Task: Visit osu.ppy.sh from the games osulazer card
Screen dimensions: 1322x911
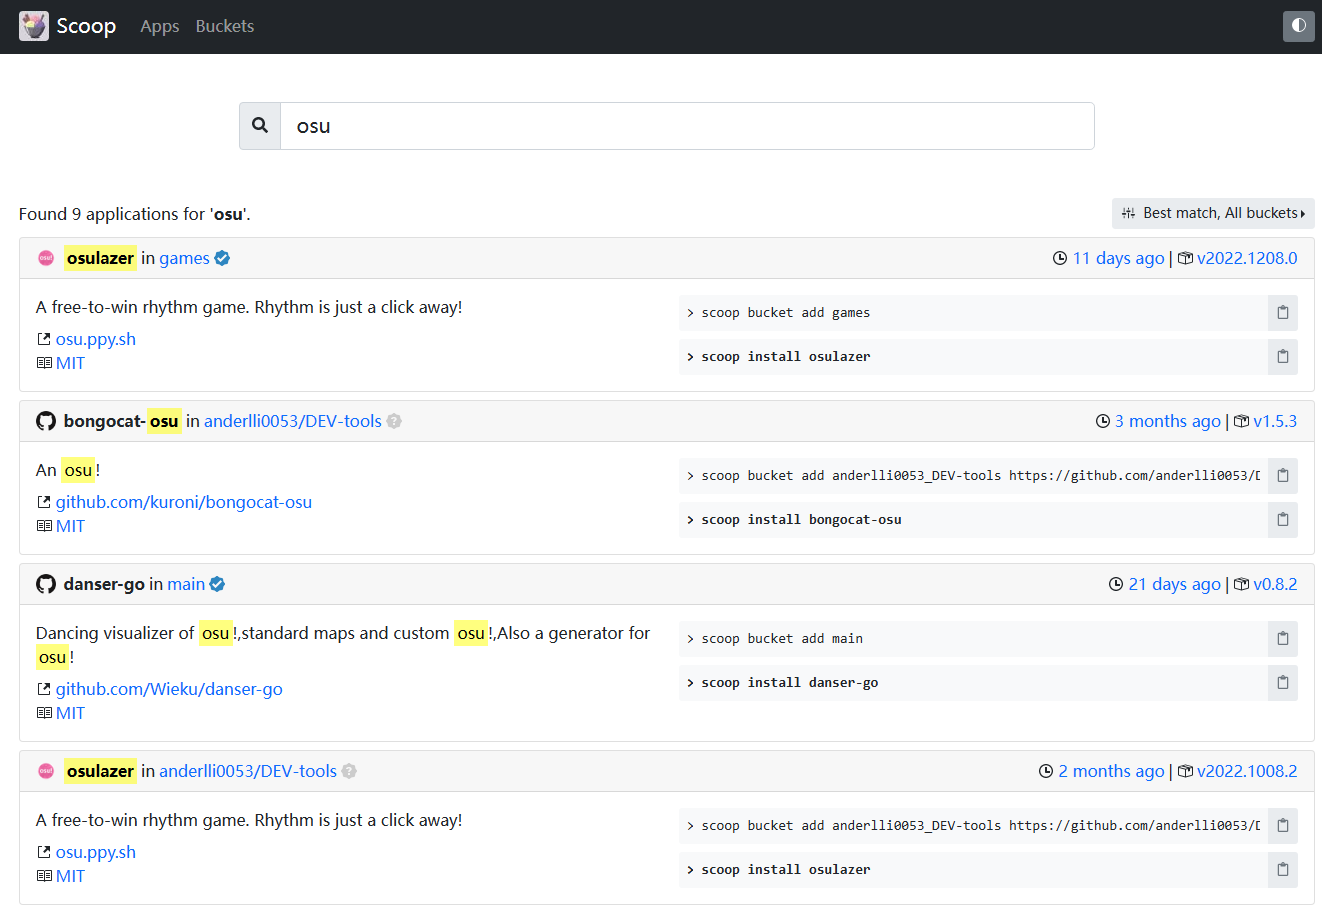Action: tap(96, 339)
